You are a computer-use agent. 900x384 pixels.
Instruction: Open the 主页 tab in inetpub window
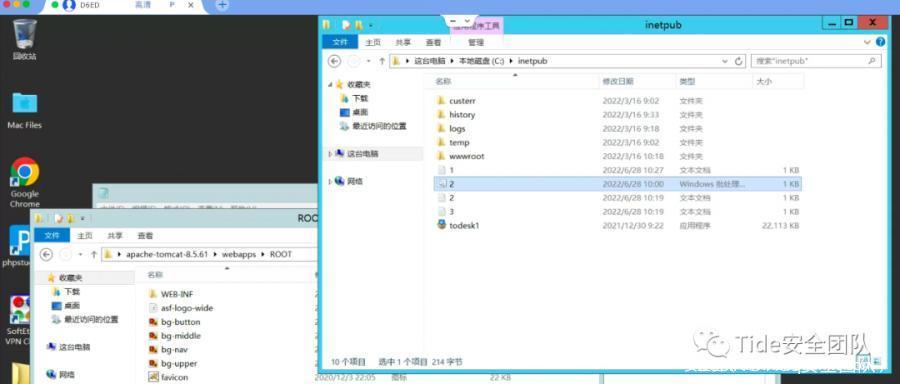(373, 42)
